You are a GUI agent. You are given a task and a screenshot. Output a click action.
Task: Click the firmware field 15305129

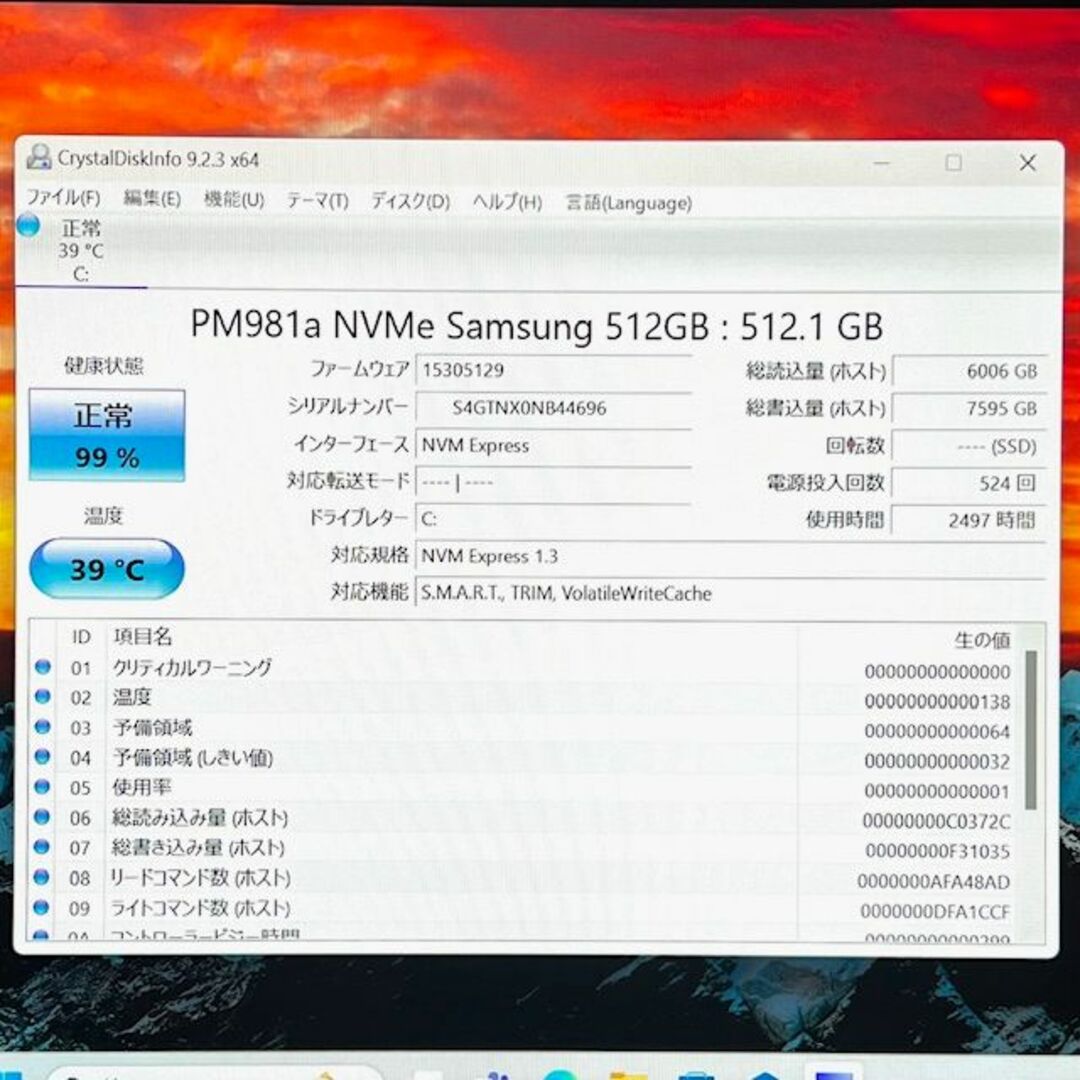coord(554,370)
